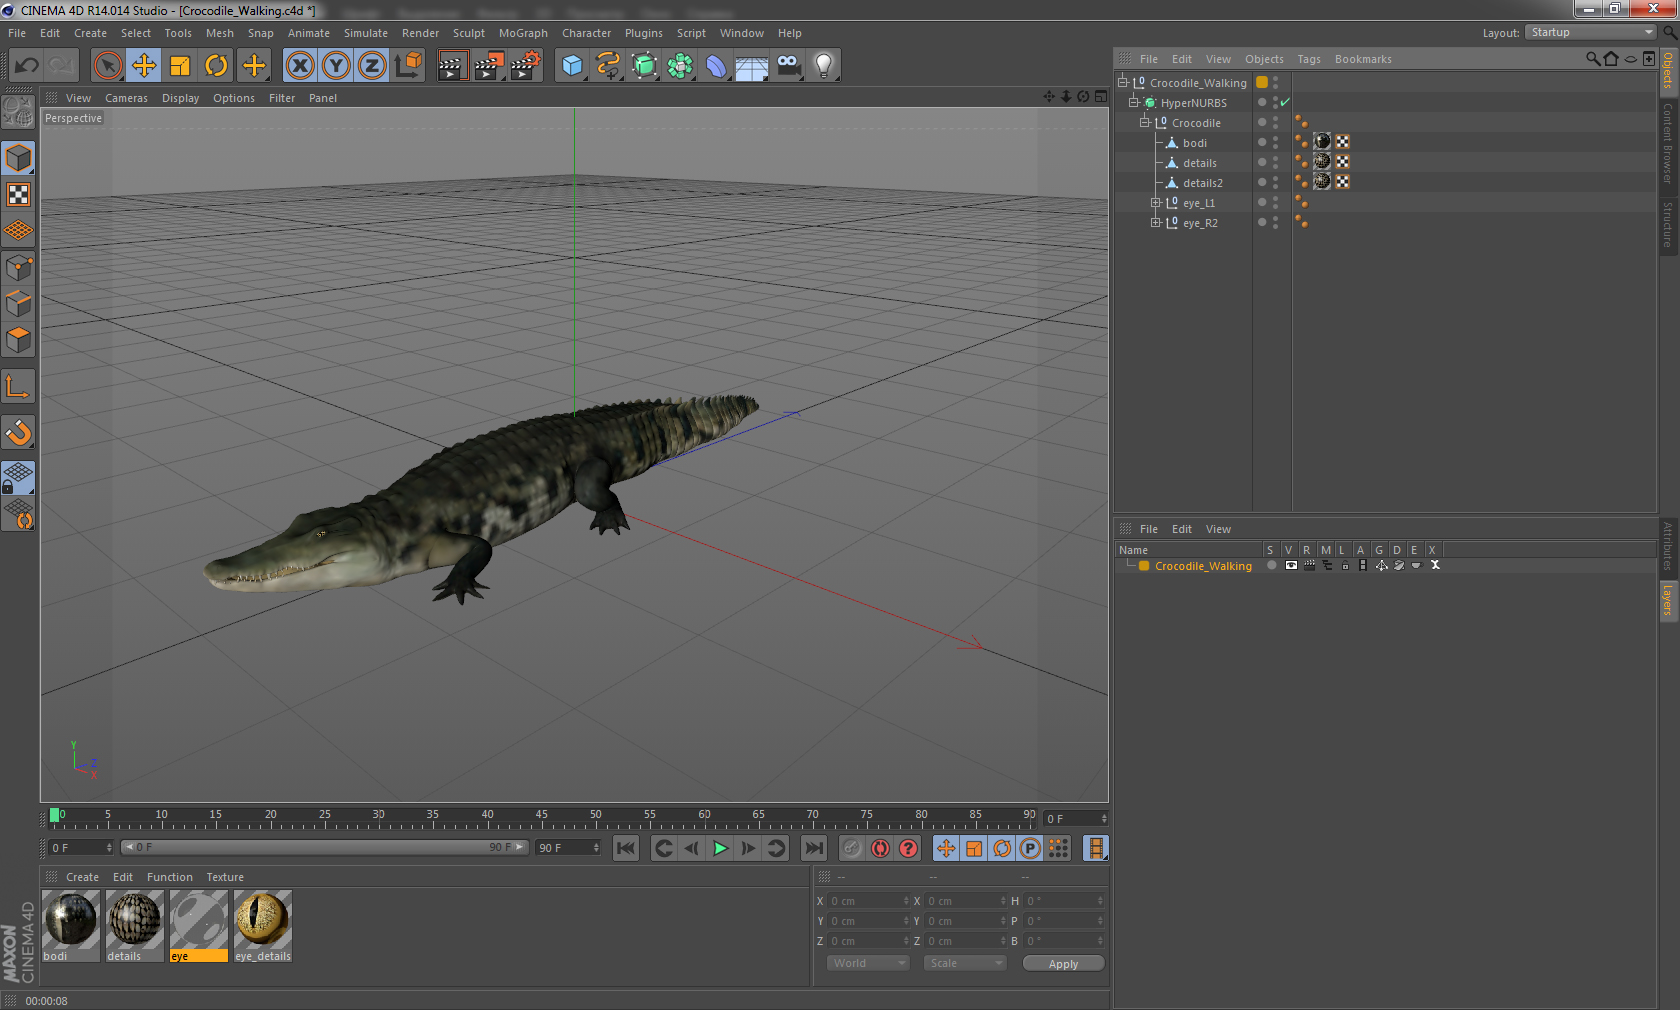Image resolution: width=1680 pixels, height=1010 pixels.
Task: Select the Live Selection tool
Action: click(x=107, y=66)
